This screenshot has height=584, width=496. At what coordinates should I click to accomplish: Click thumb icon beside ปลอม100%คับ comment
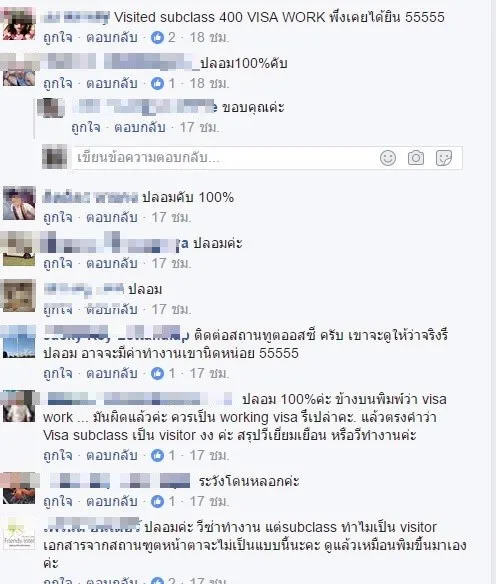click(158, 83)
